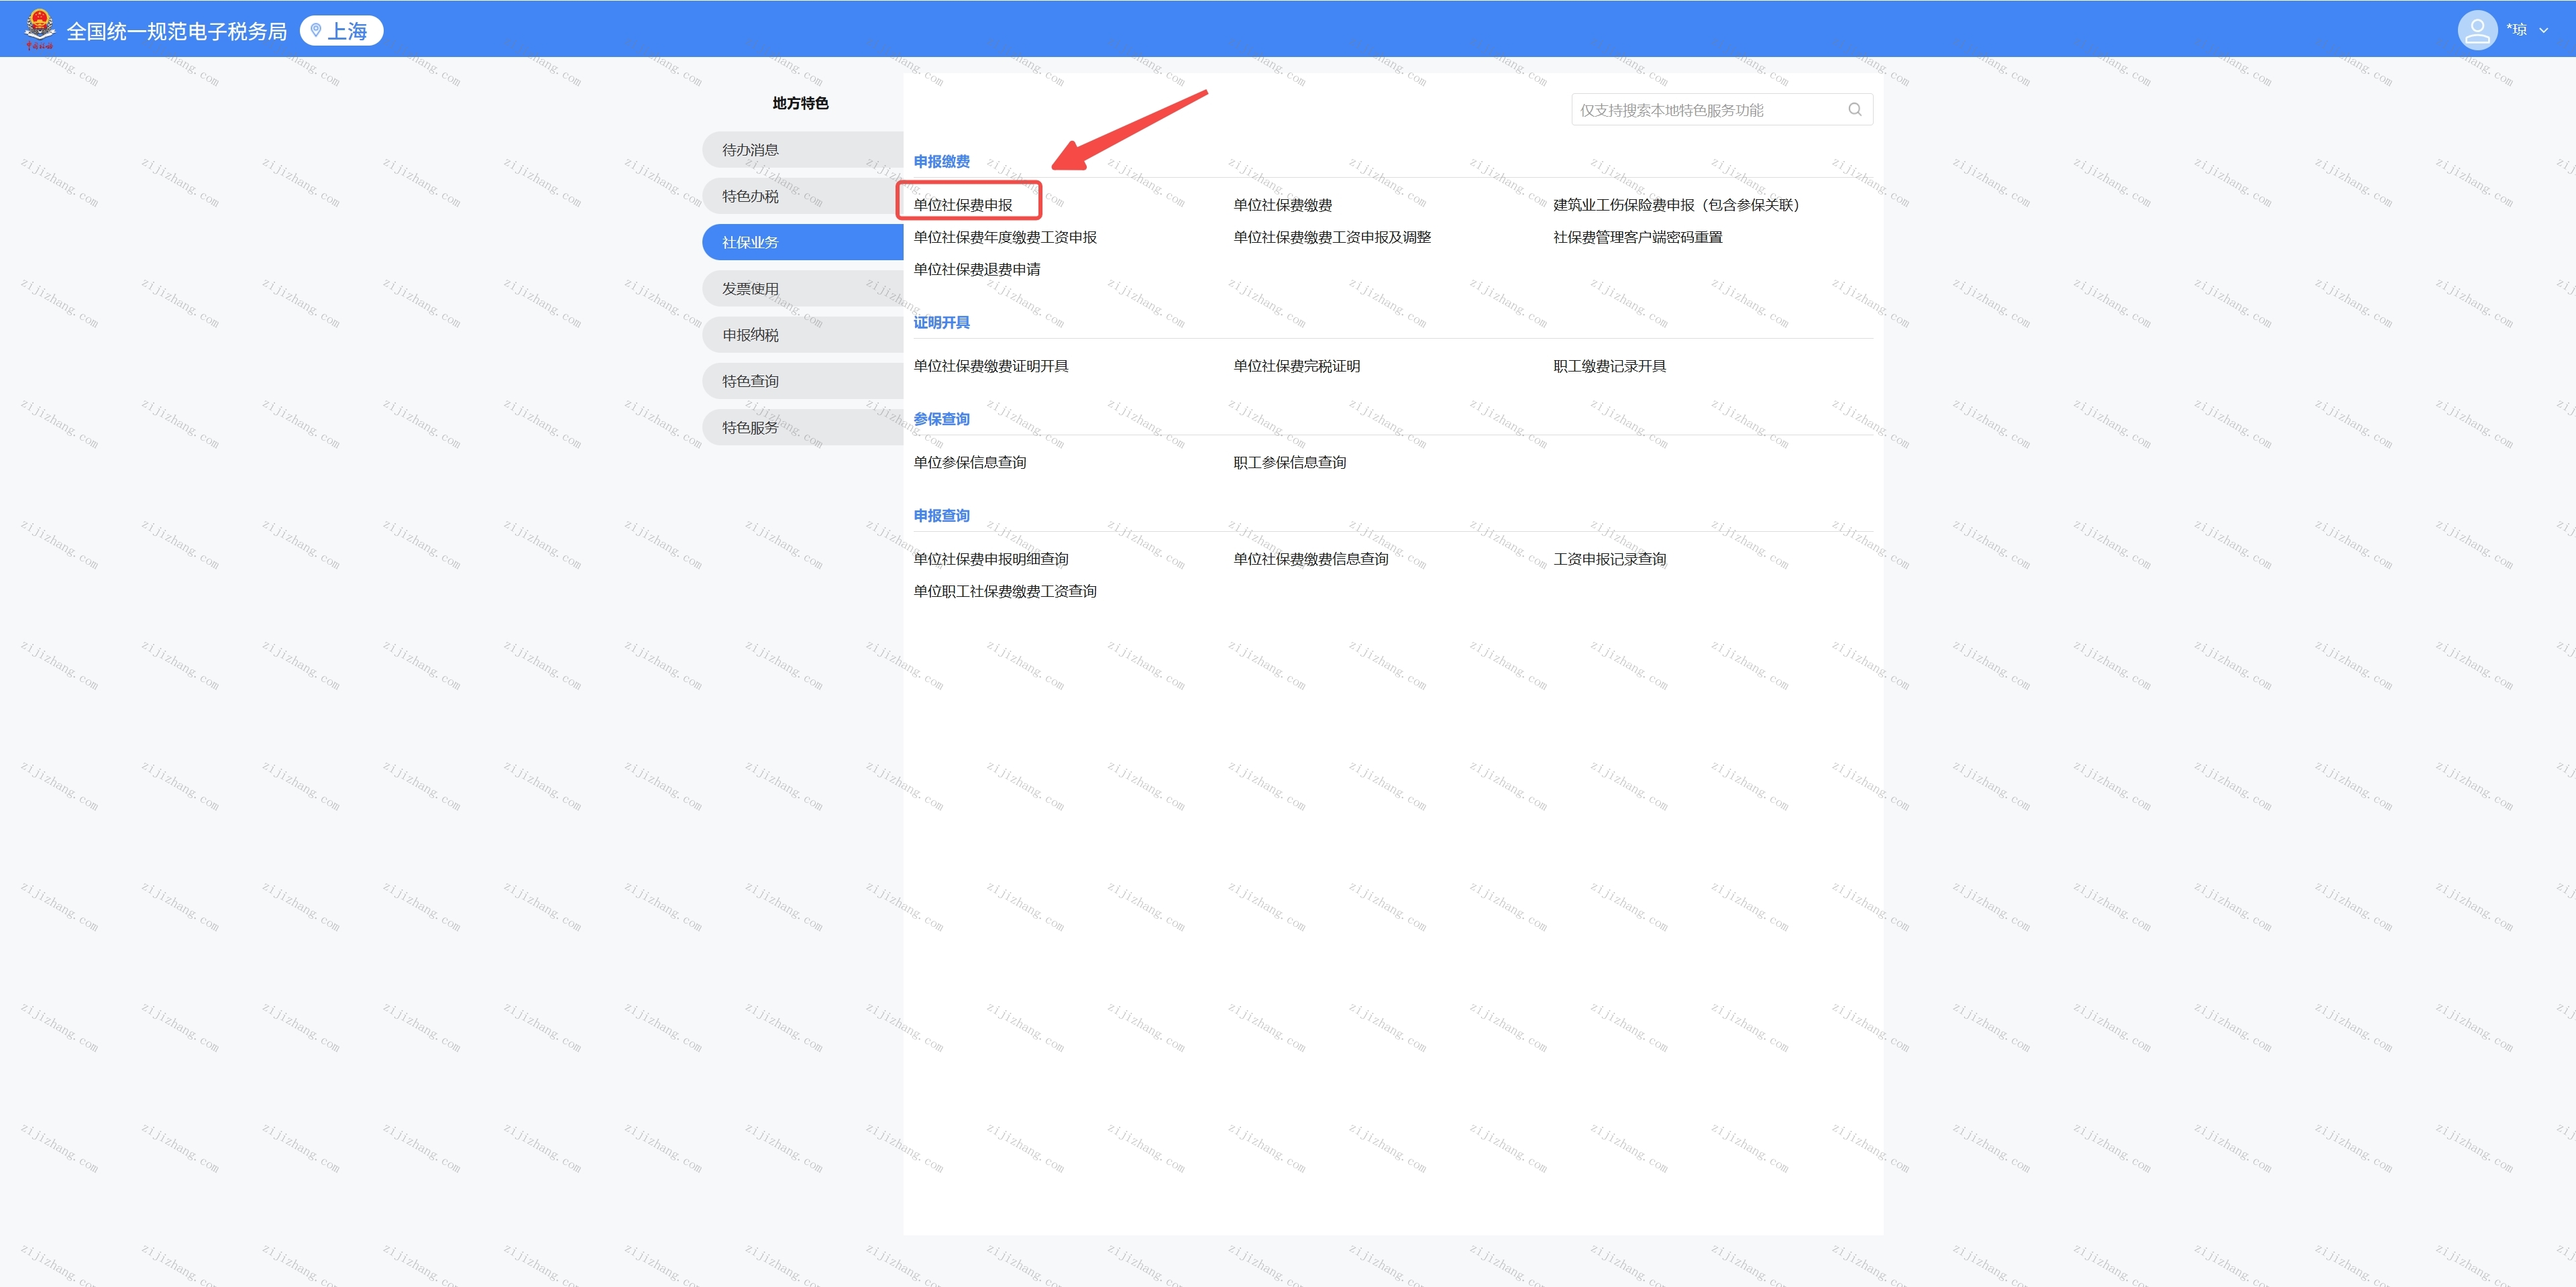Click the 证明开具 section heading
Viewport: 2576px width, 1287px height.
tap(941, 322)
